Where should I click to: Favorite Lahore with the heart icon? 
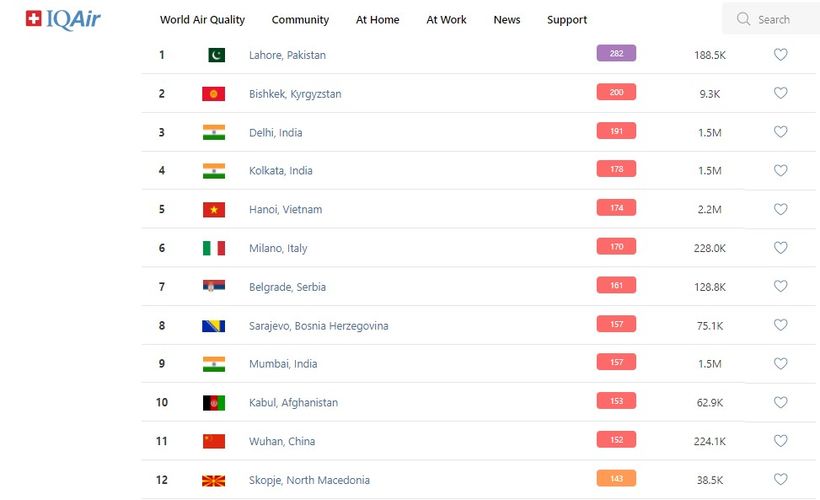point(781,55)
